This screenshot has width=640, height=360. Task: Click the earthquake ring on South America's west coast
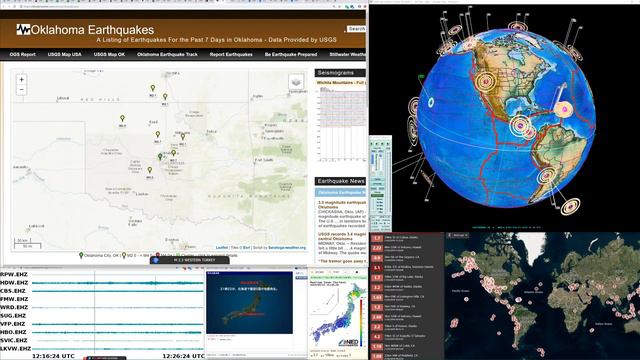(546, 176)
